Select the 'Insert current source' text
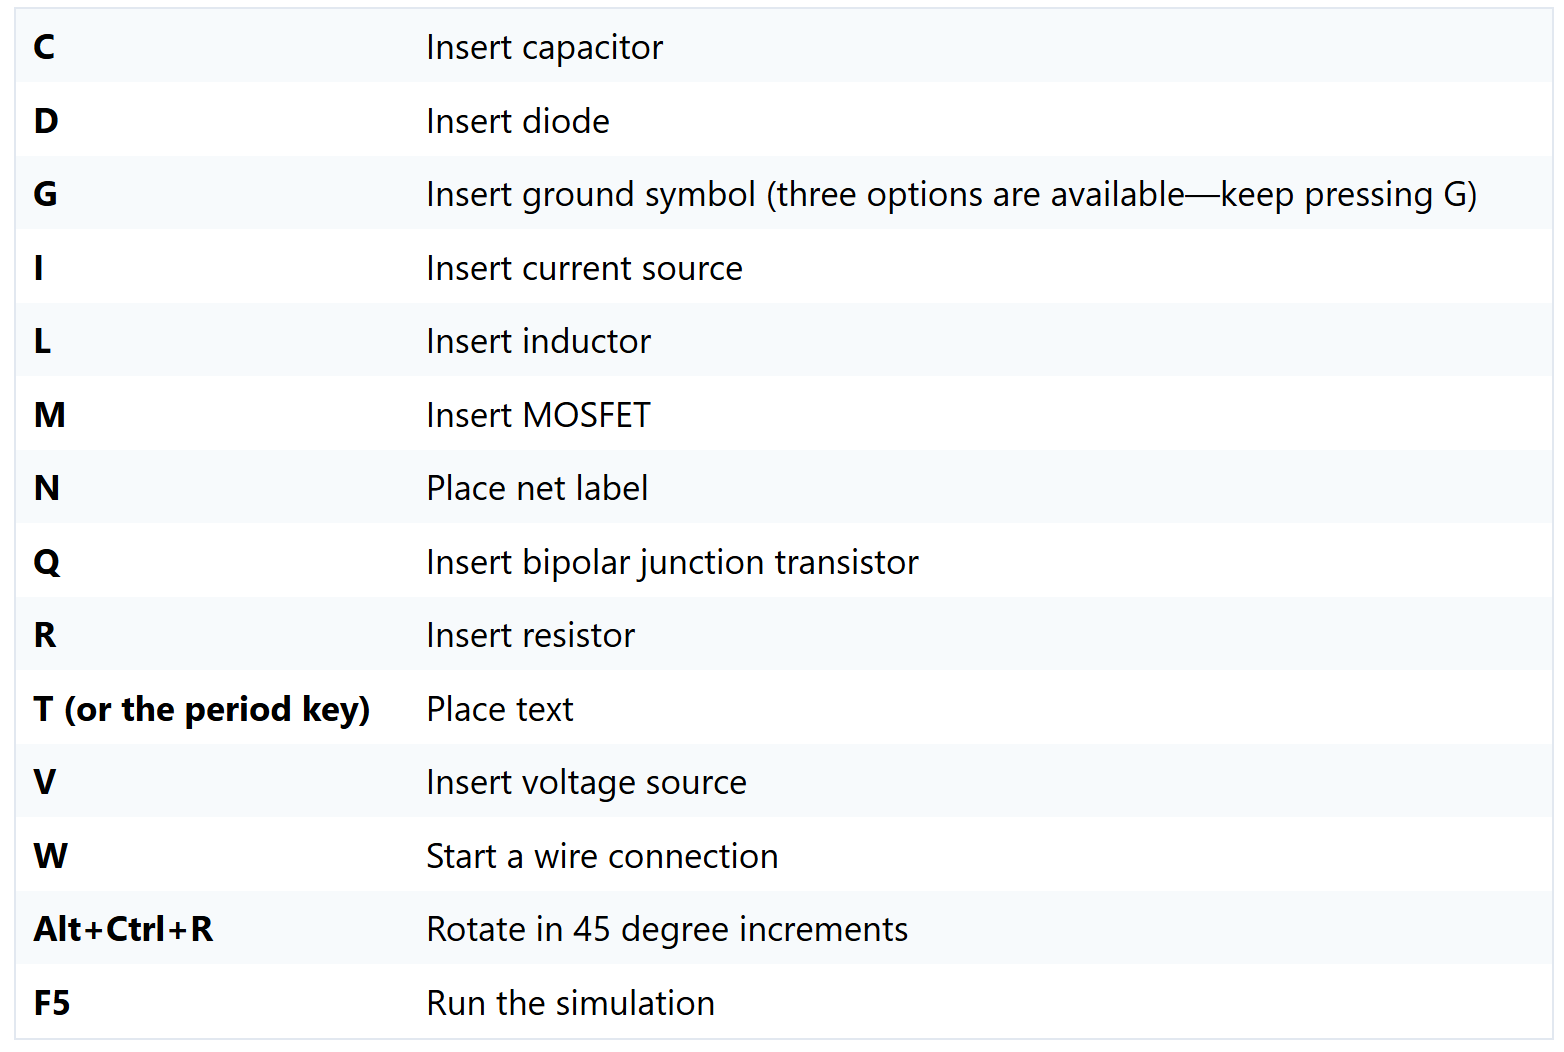 coord(584,268)
